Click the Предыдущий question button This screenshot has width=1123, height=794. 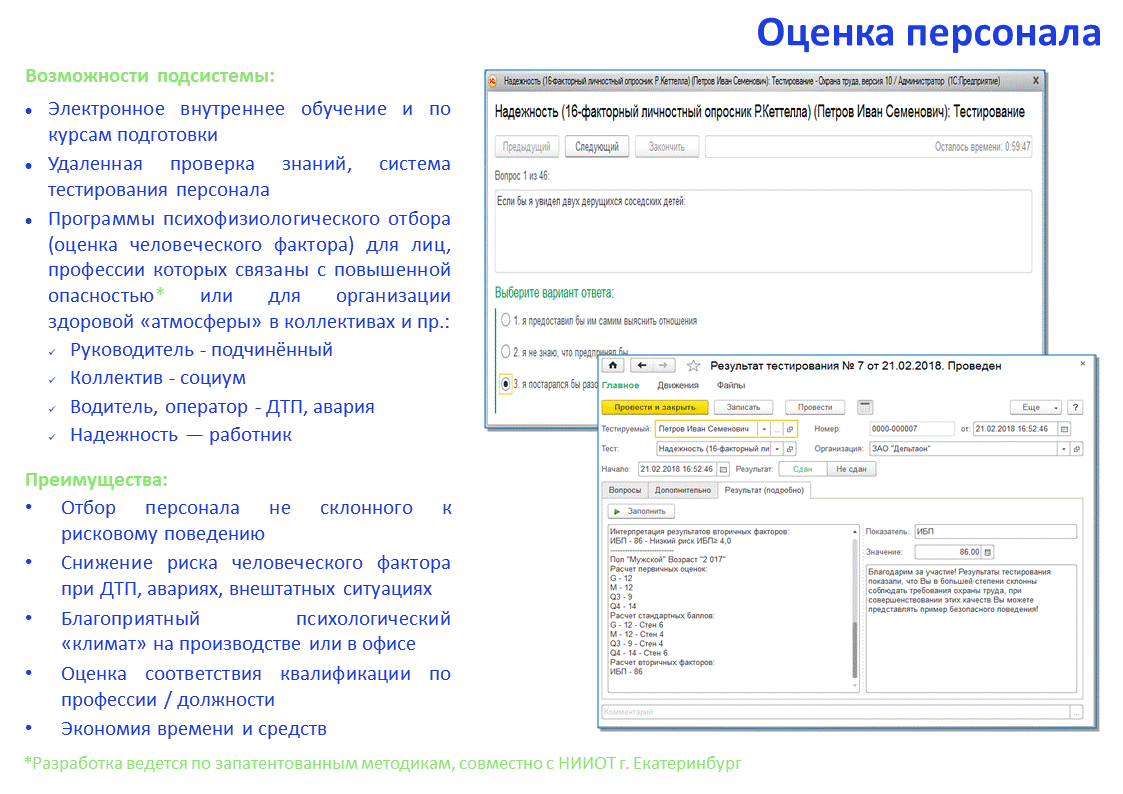[x=526, y=147]
